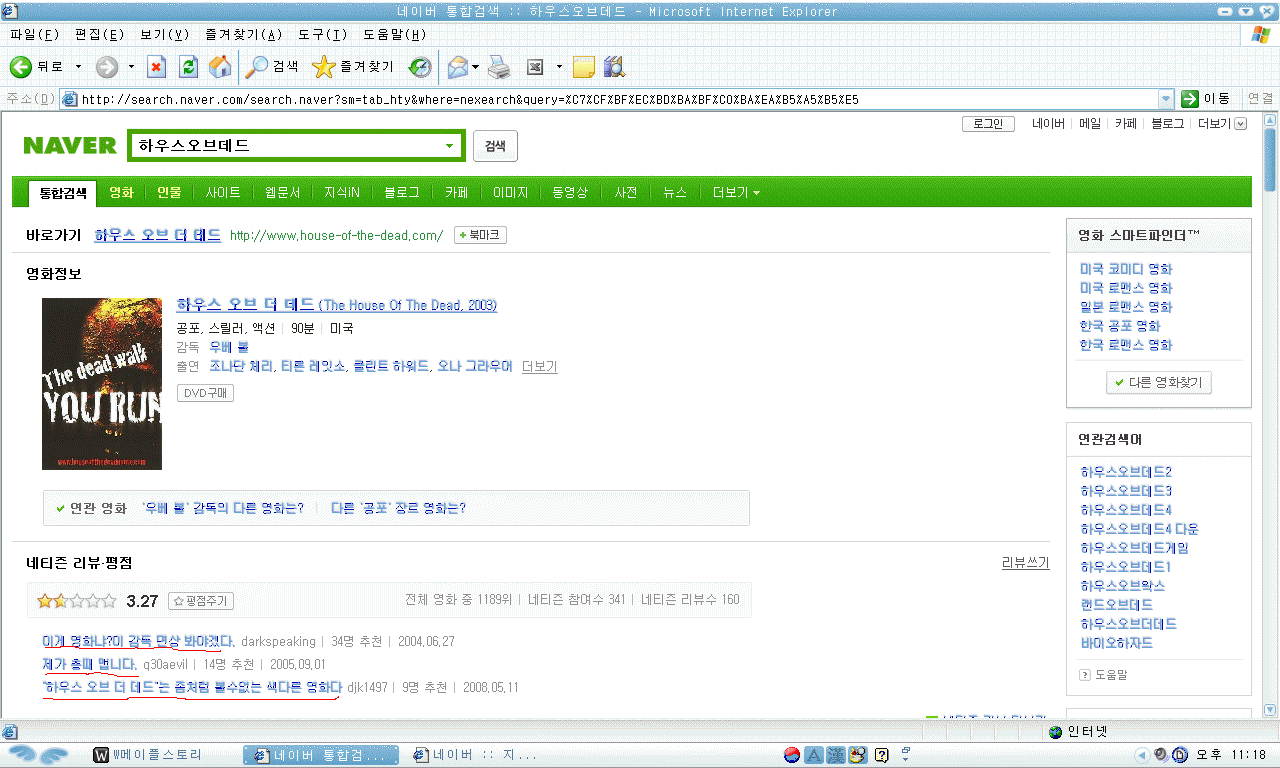Click the yellow note toolbar icon
The image size is (1280, 768).
tap(583, 67)
